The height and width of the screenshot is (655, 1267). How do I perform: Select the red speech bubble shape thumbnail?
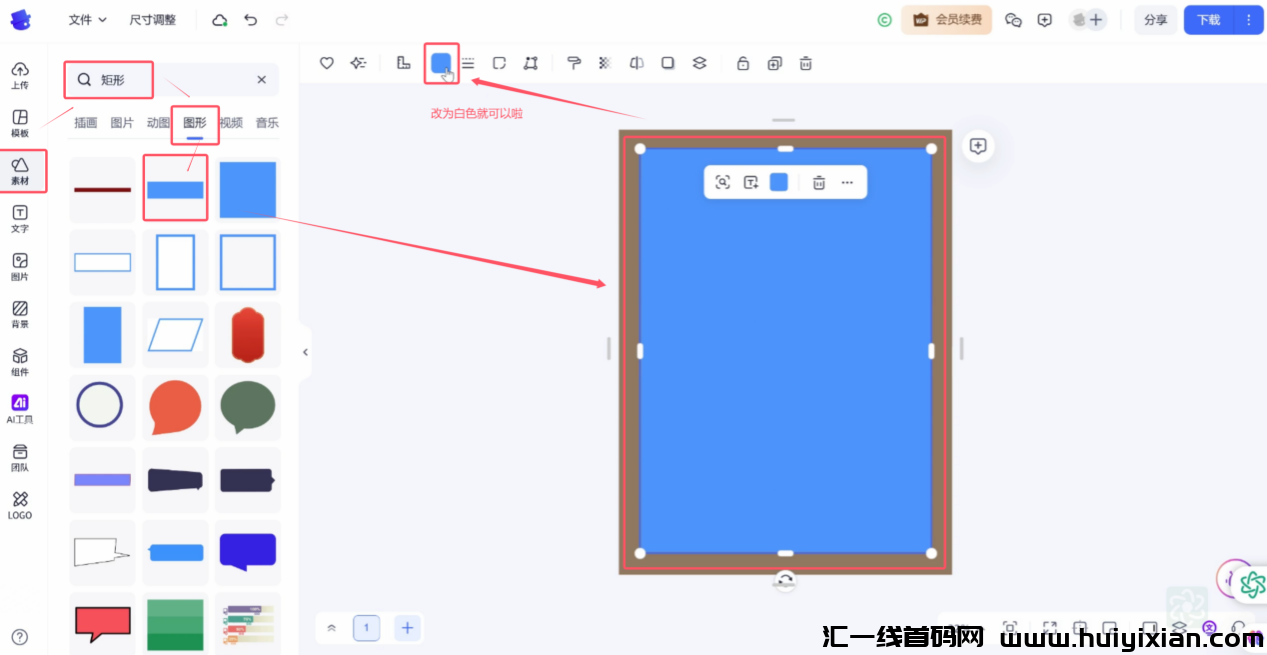(102, 624)
